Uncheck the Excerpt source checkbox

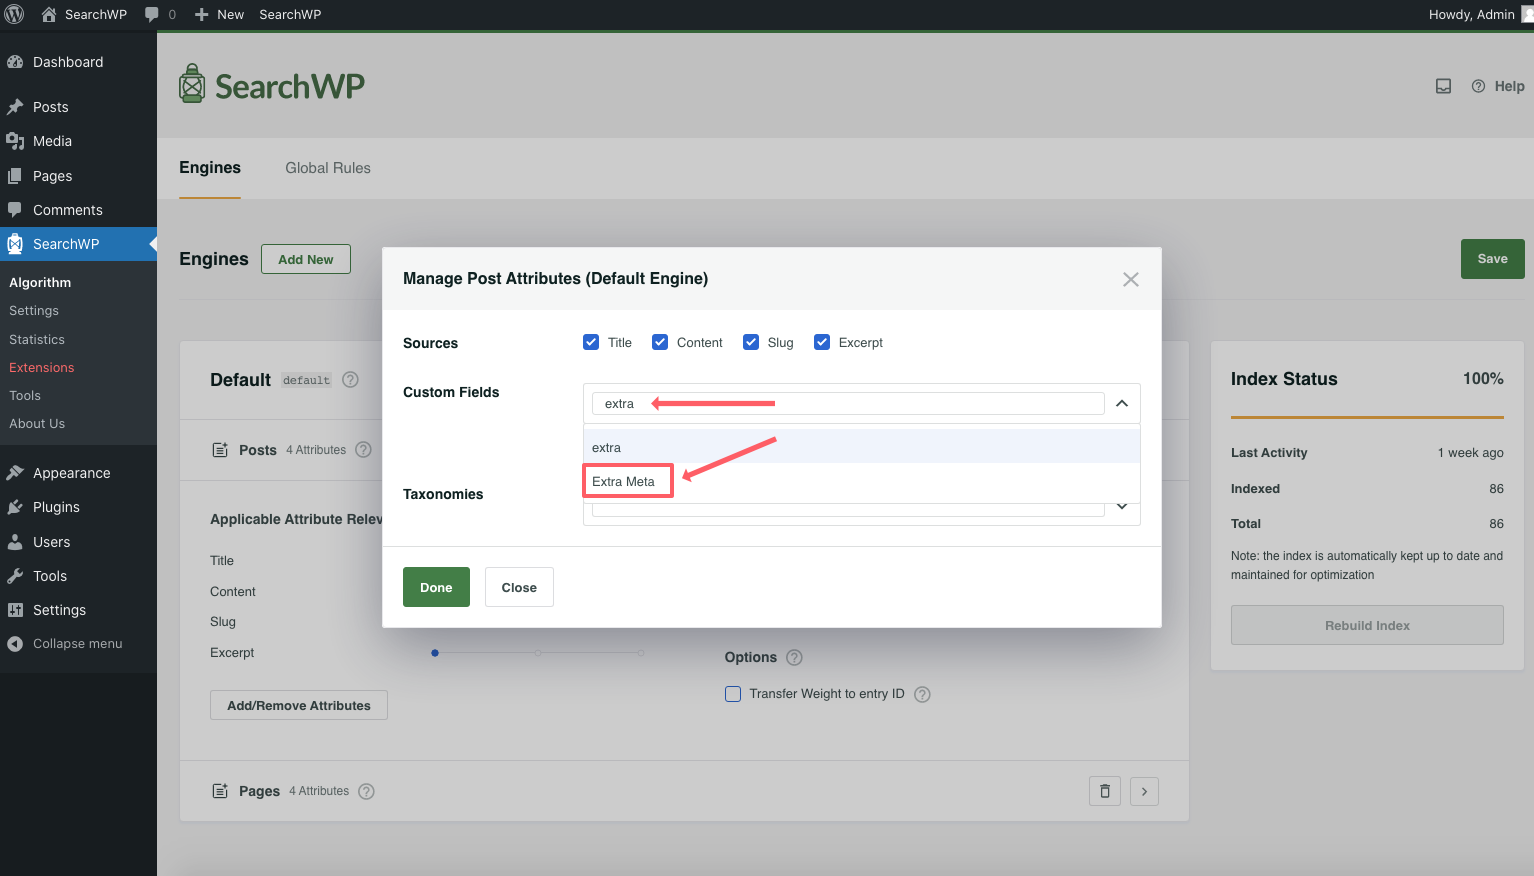tap(822, 342)
